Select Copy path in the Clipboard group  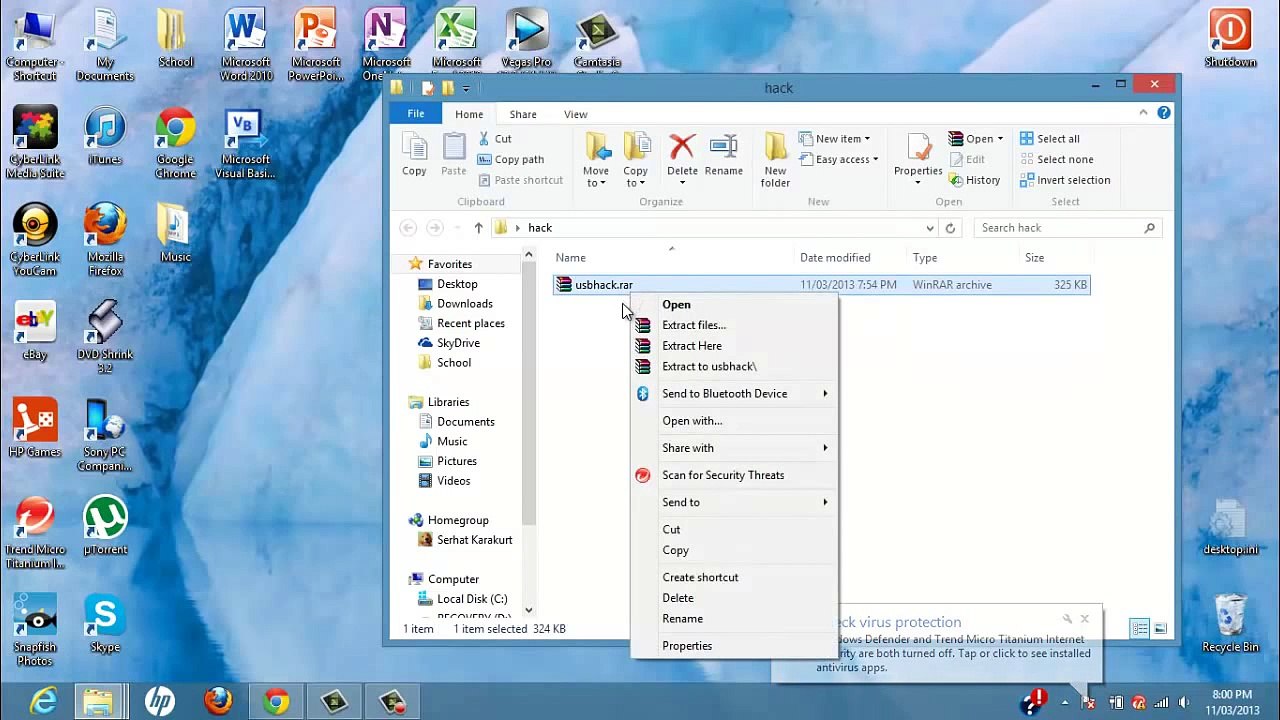coord(511,159)
